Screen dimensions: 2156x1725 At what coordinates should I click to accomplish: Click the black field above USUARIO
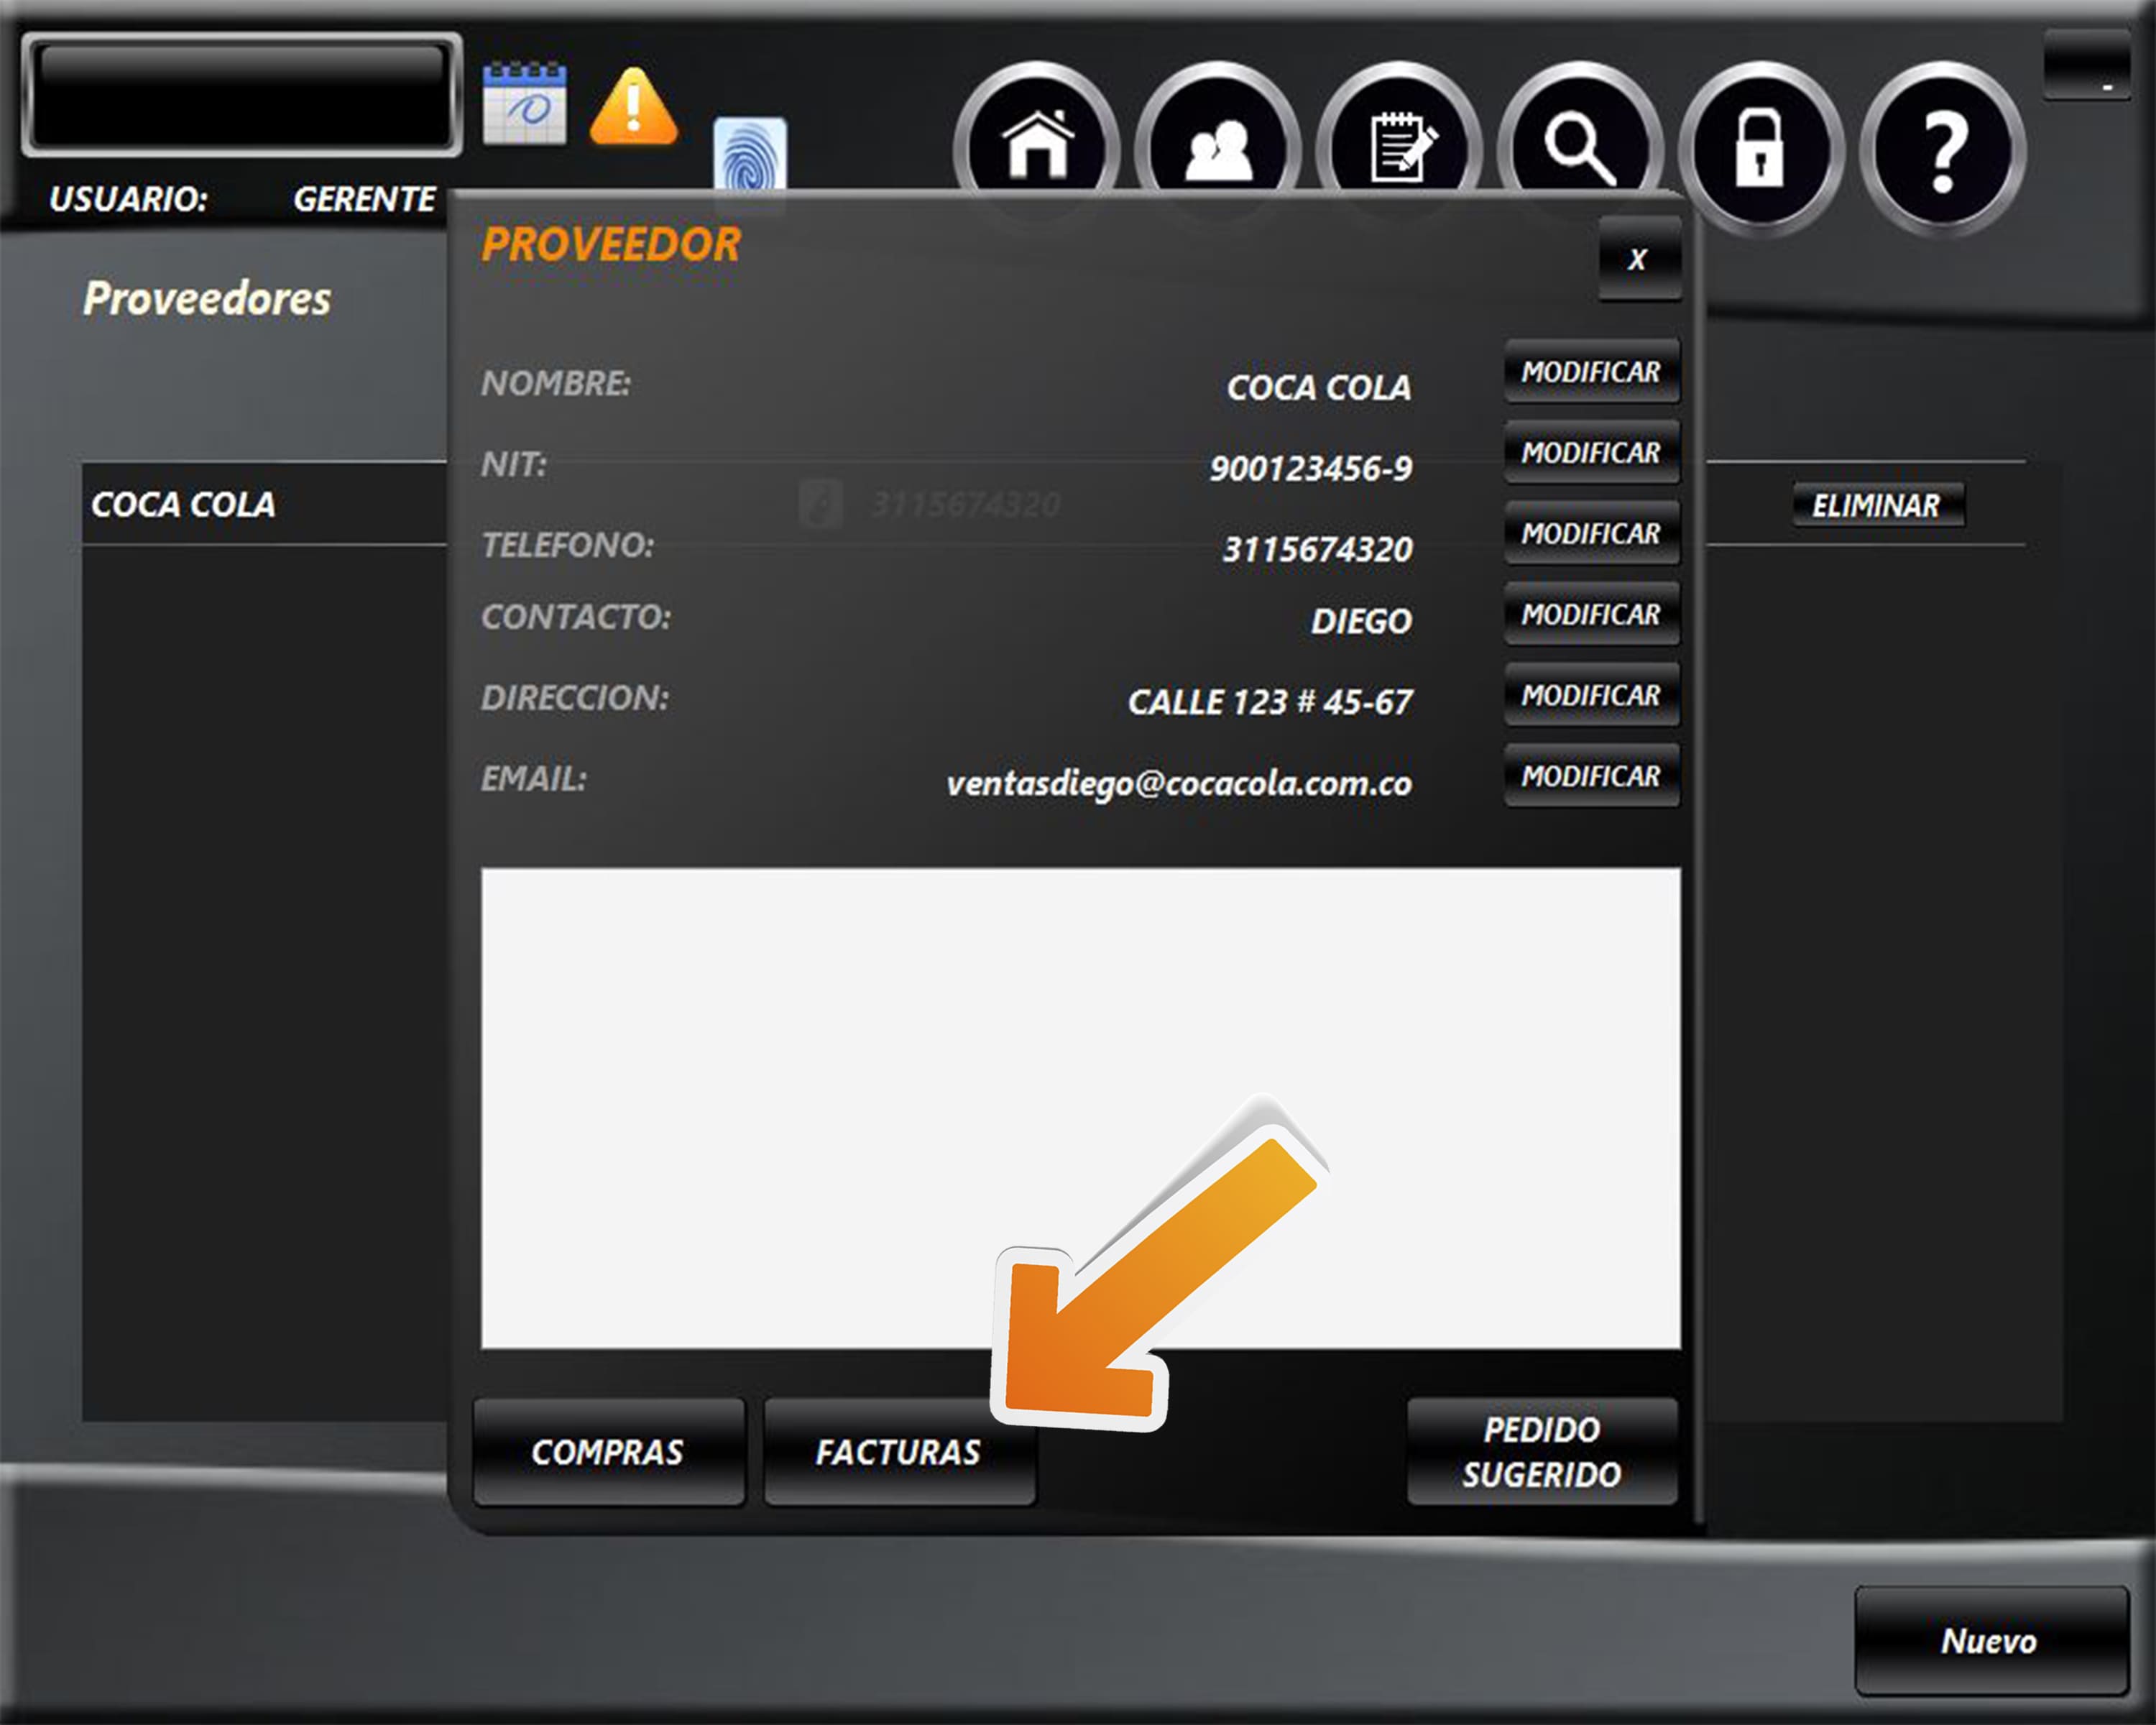pos(241,95)
